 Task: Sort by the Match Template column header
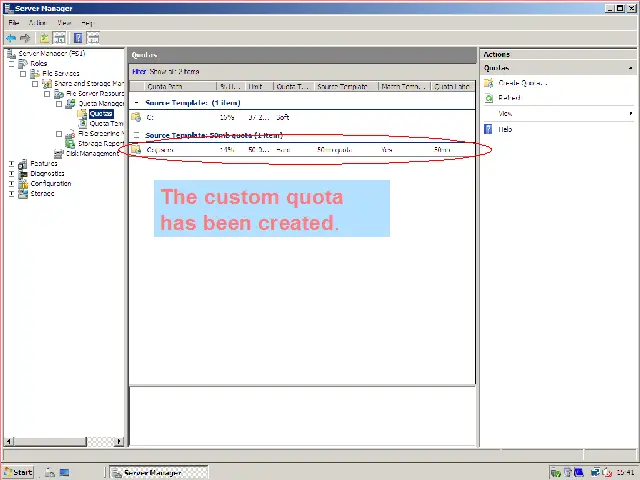[404, 87]
